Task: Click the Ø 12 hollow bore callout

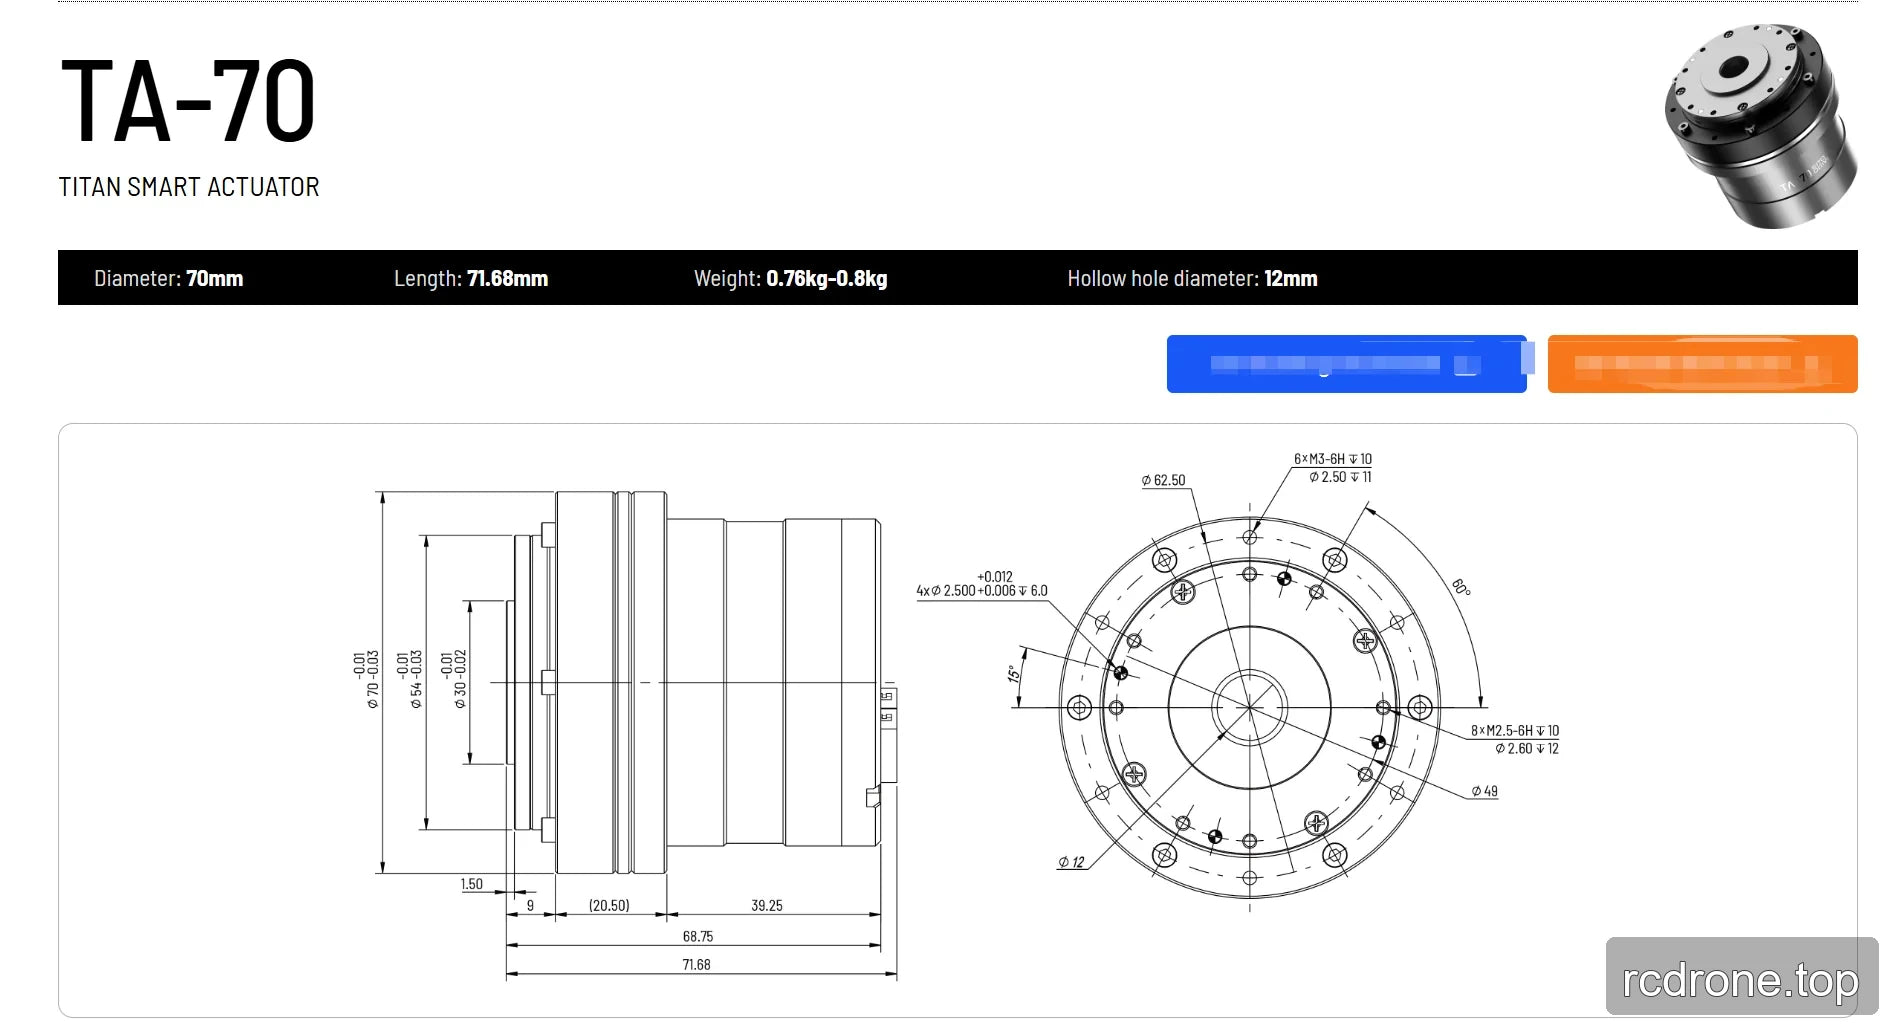Action: [x=1071, y=862]
